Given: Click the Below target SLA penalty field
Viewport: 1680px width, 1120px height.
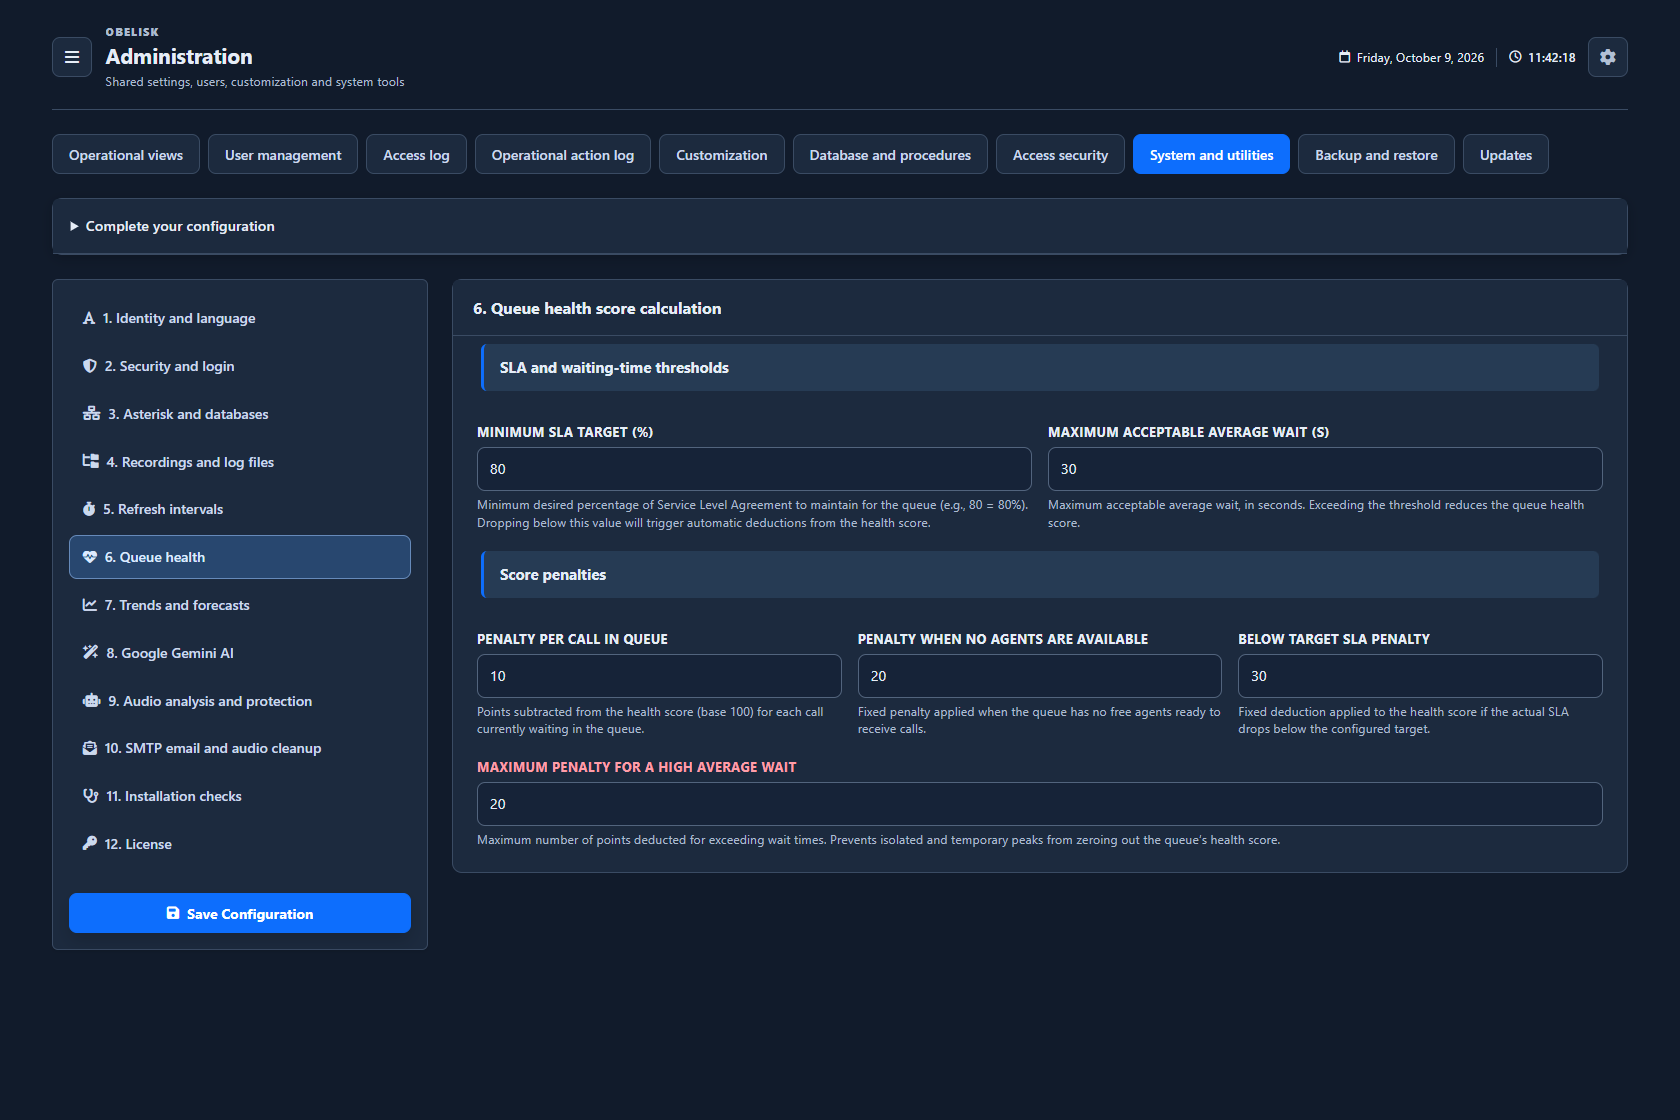Looking at the screenshot, I should (1420, 676).
